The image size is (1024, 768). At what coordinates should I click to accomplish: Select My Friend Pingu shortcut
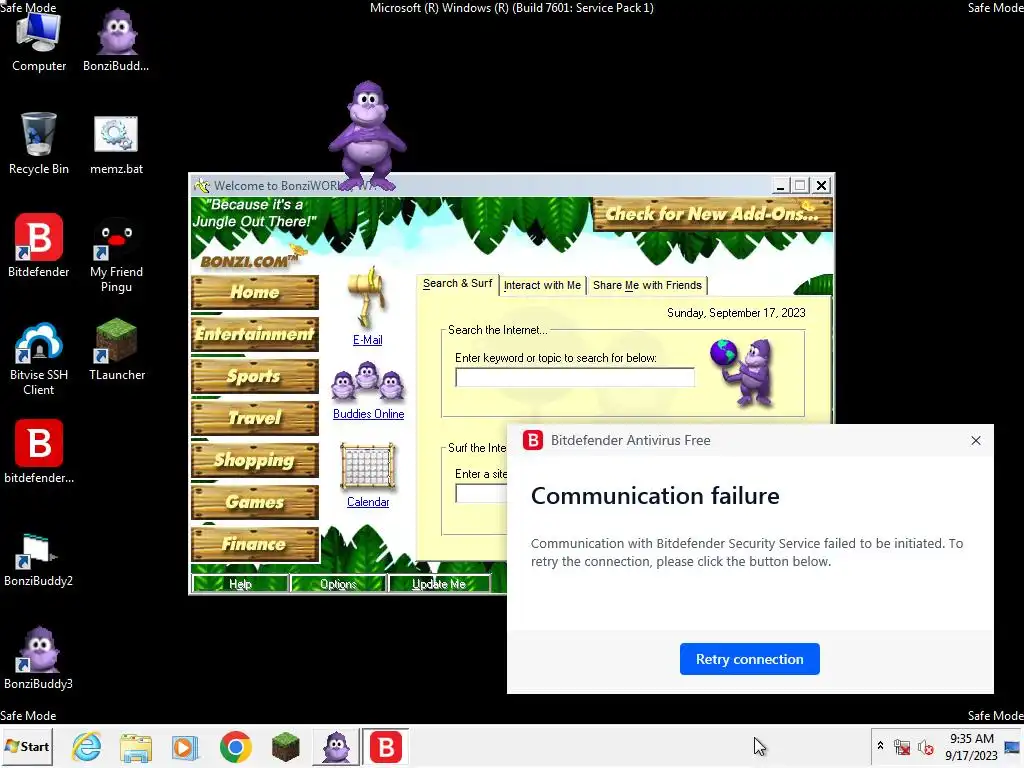[116, 255]
